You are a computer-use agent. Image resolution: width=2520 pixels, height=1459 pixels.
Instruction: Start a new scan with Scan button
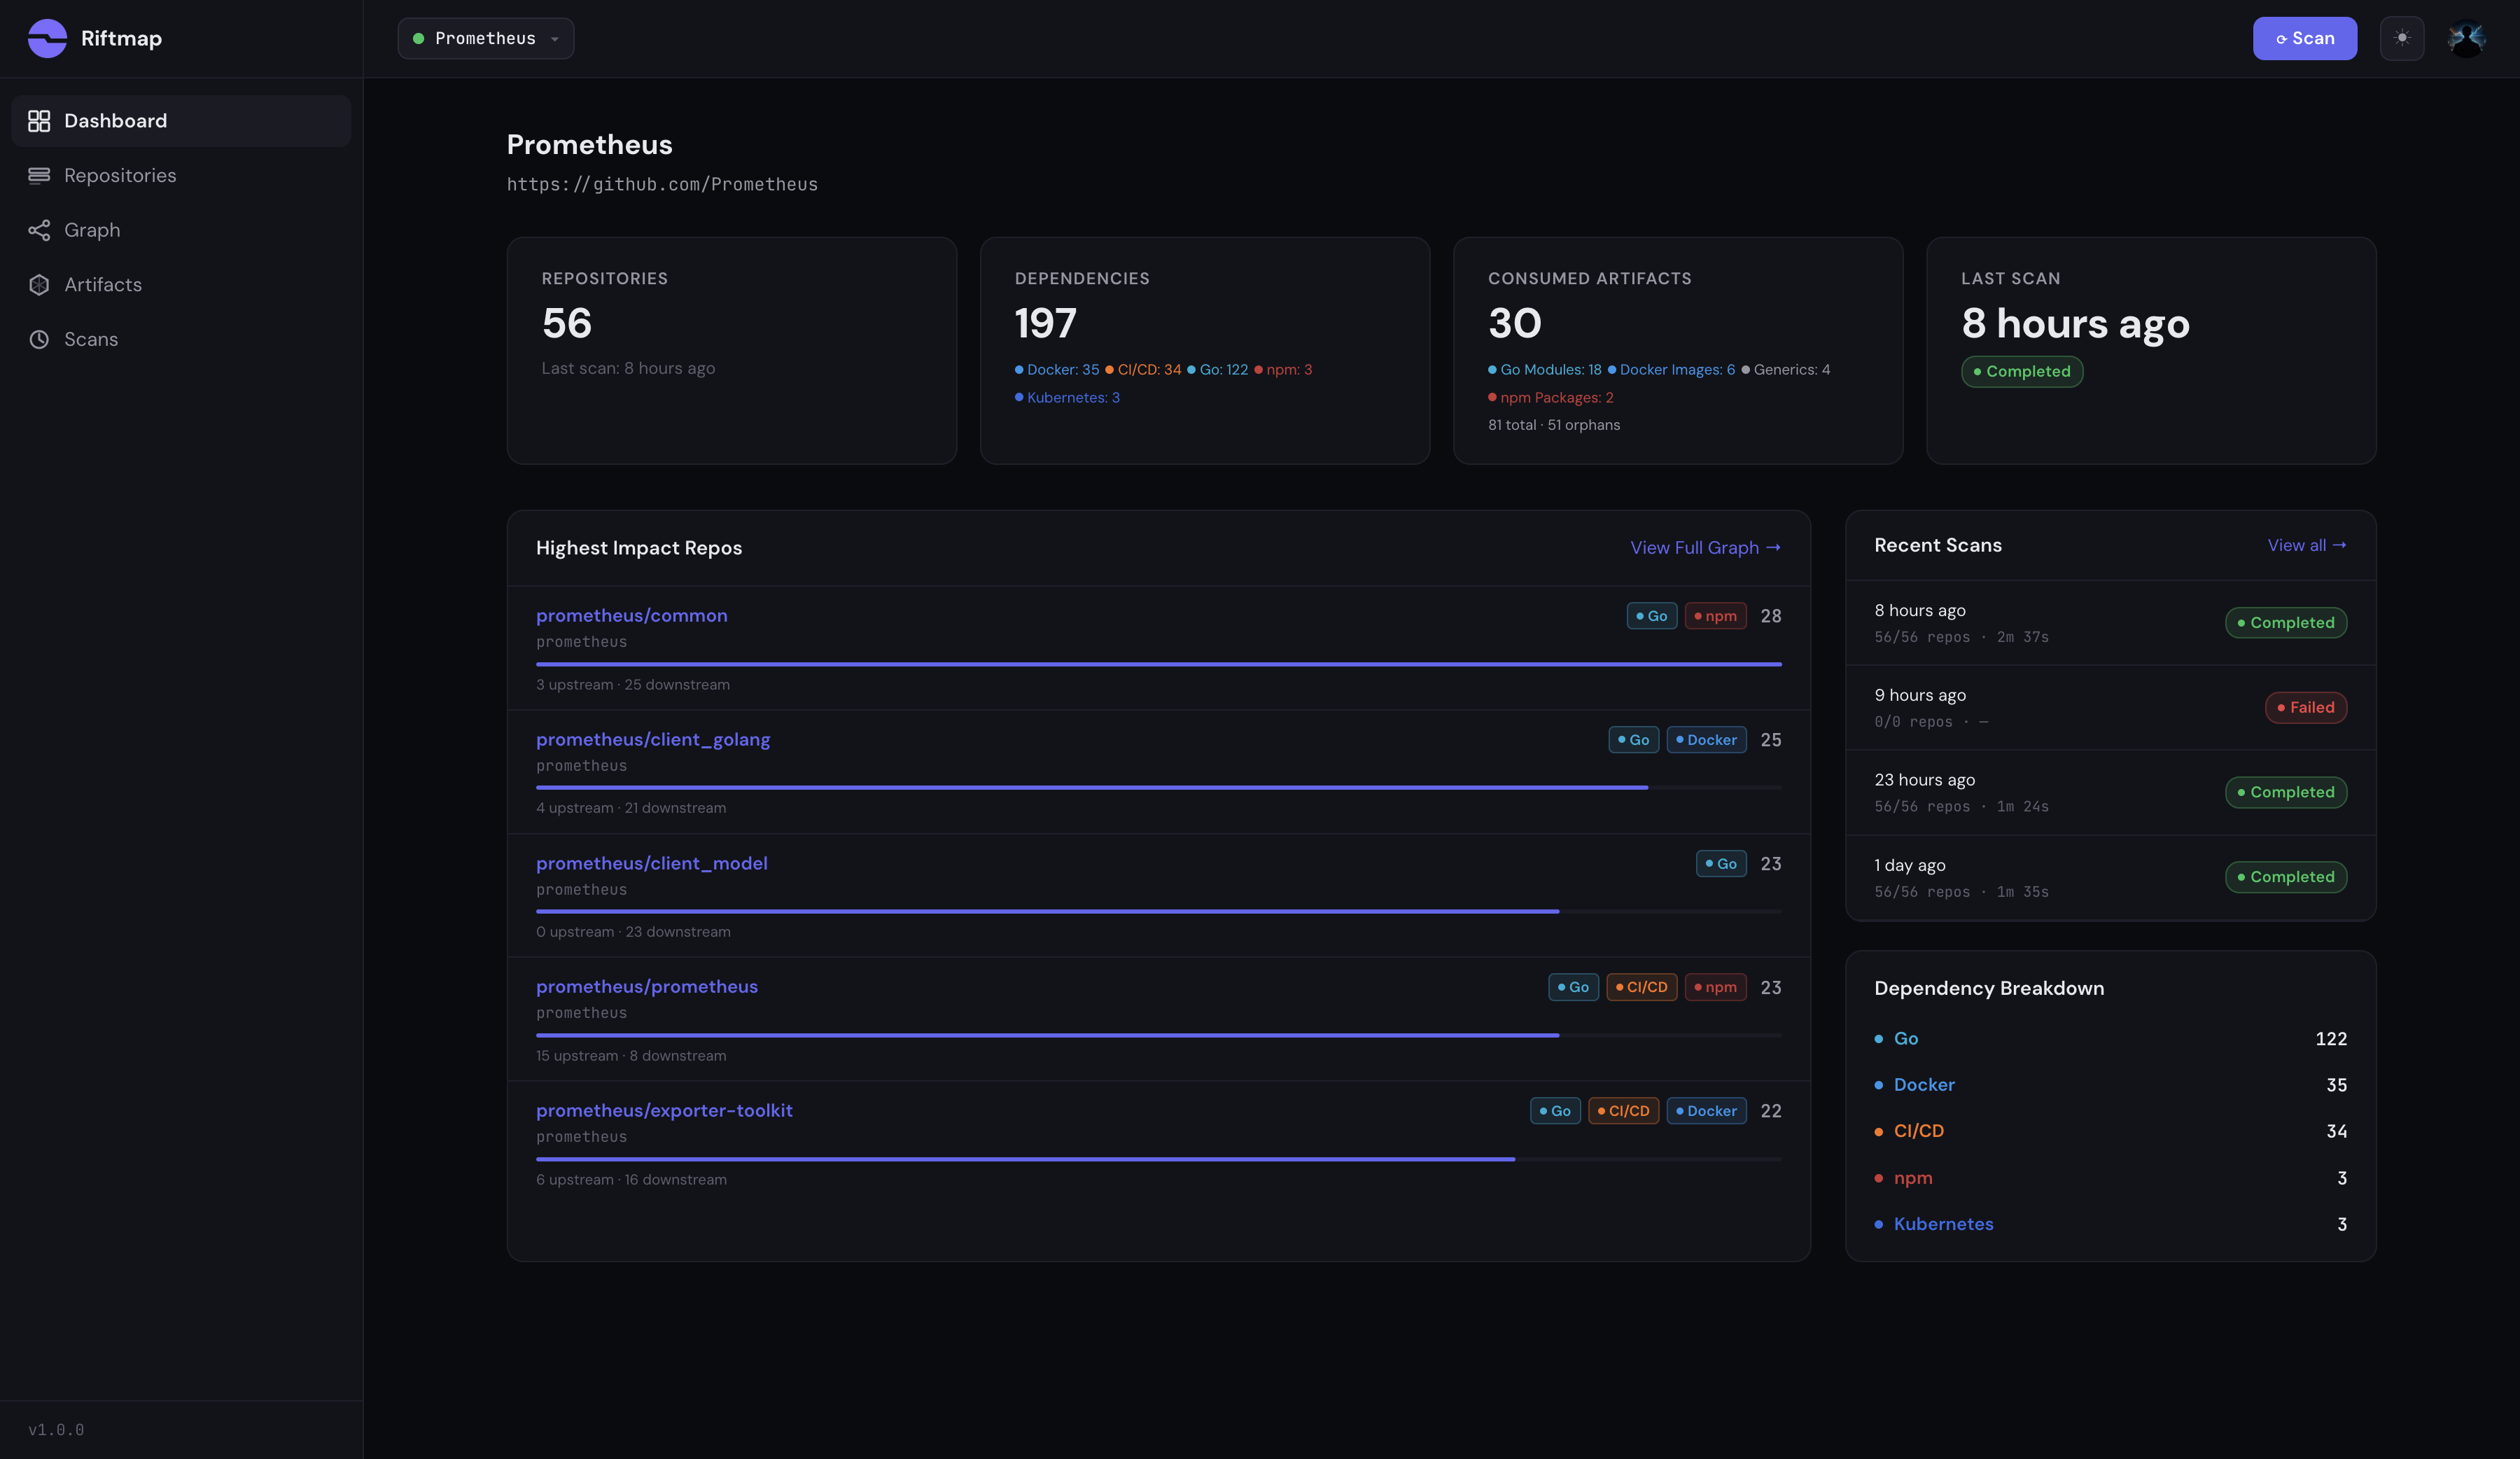(2304, 38)
